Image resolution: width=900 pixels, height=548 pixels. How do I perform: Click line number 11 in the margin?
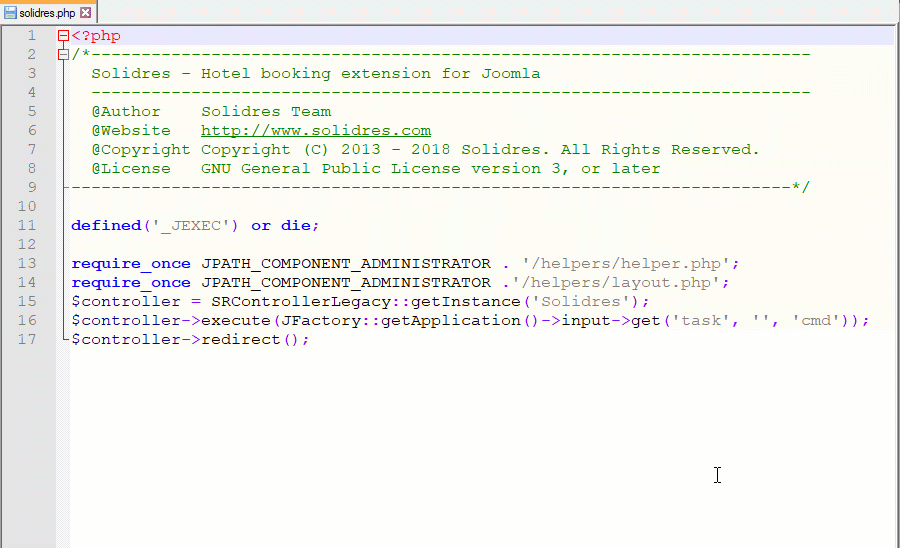(x=27, y=225)
